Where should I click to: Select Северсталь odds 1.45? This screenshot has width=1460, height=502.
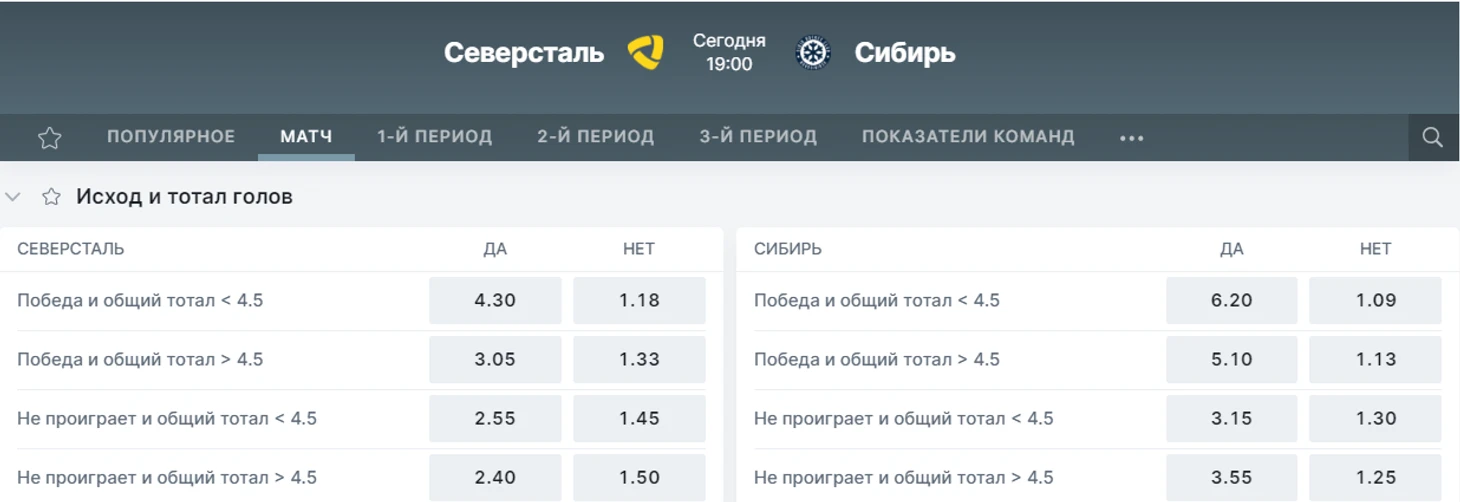coord(639,418)
